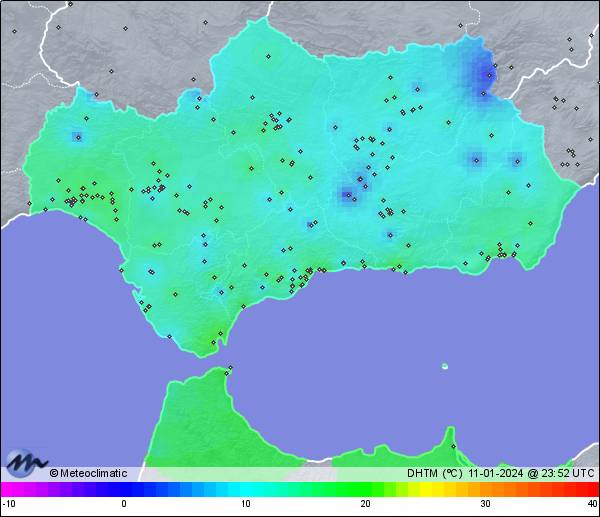Pick the orange color above the 30 label
The image size is (600, 517).
(486, 489)
